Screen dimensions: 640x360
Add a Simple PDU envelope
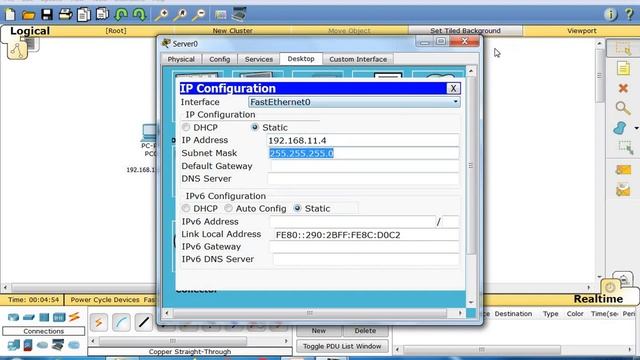[623, 169]
